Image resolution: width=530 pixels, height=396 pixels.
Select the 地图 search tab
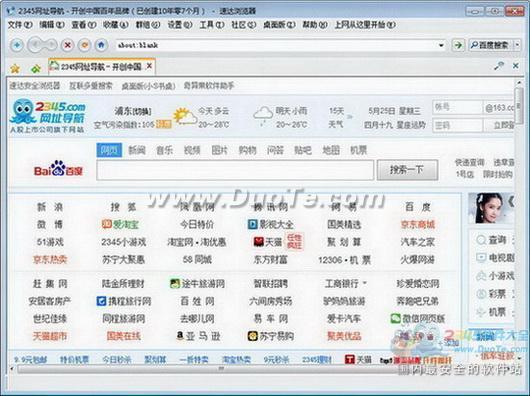tap(331, 150)
